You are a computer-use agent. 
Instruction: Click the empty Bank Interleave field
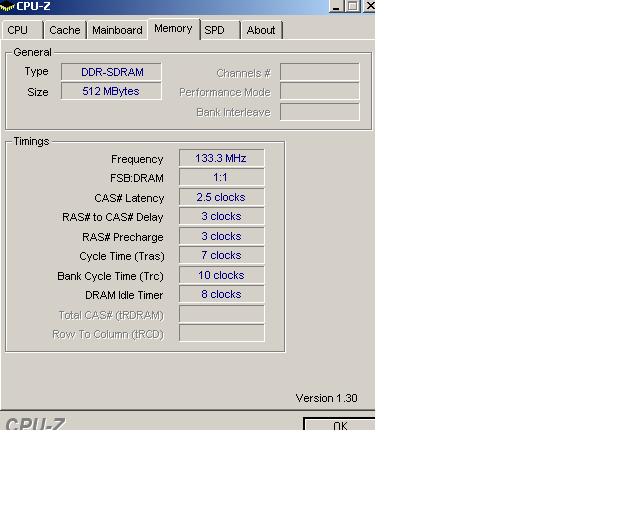320,112
